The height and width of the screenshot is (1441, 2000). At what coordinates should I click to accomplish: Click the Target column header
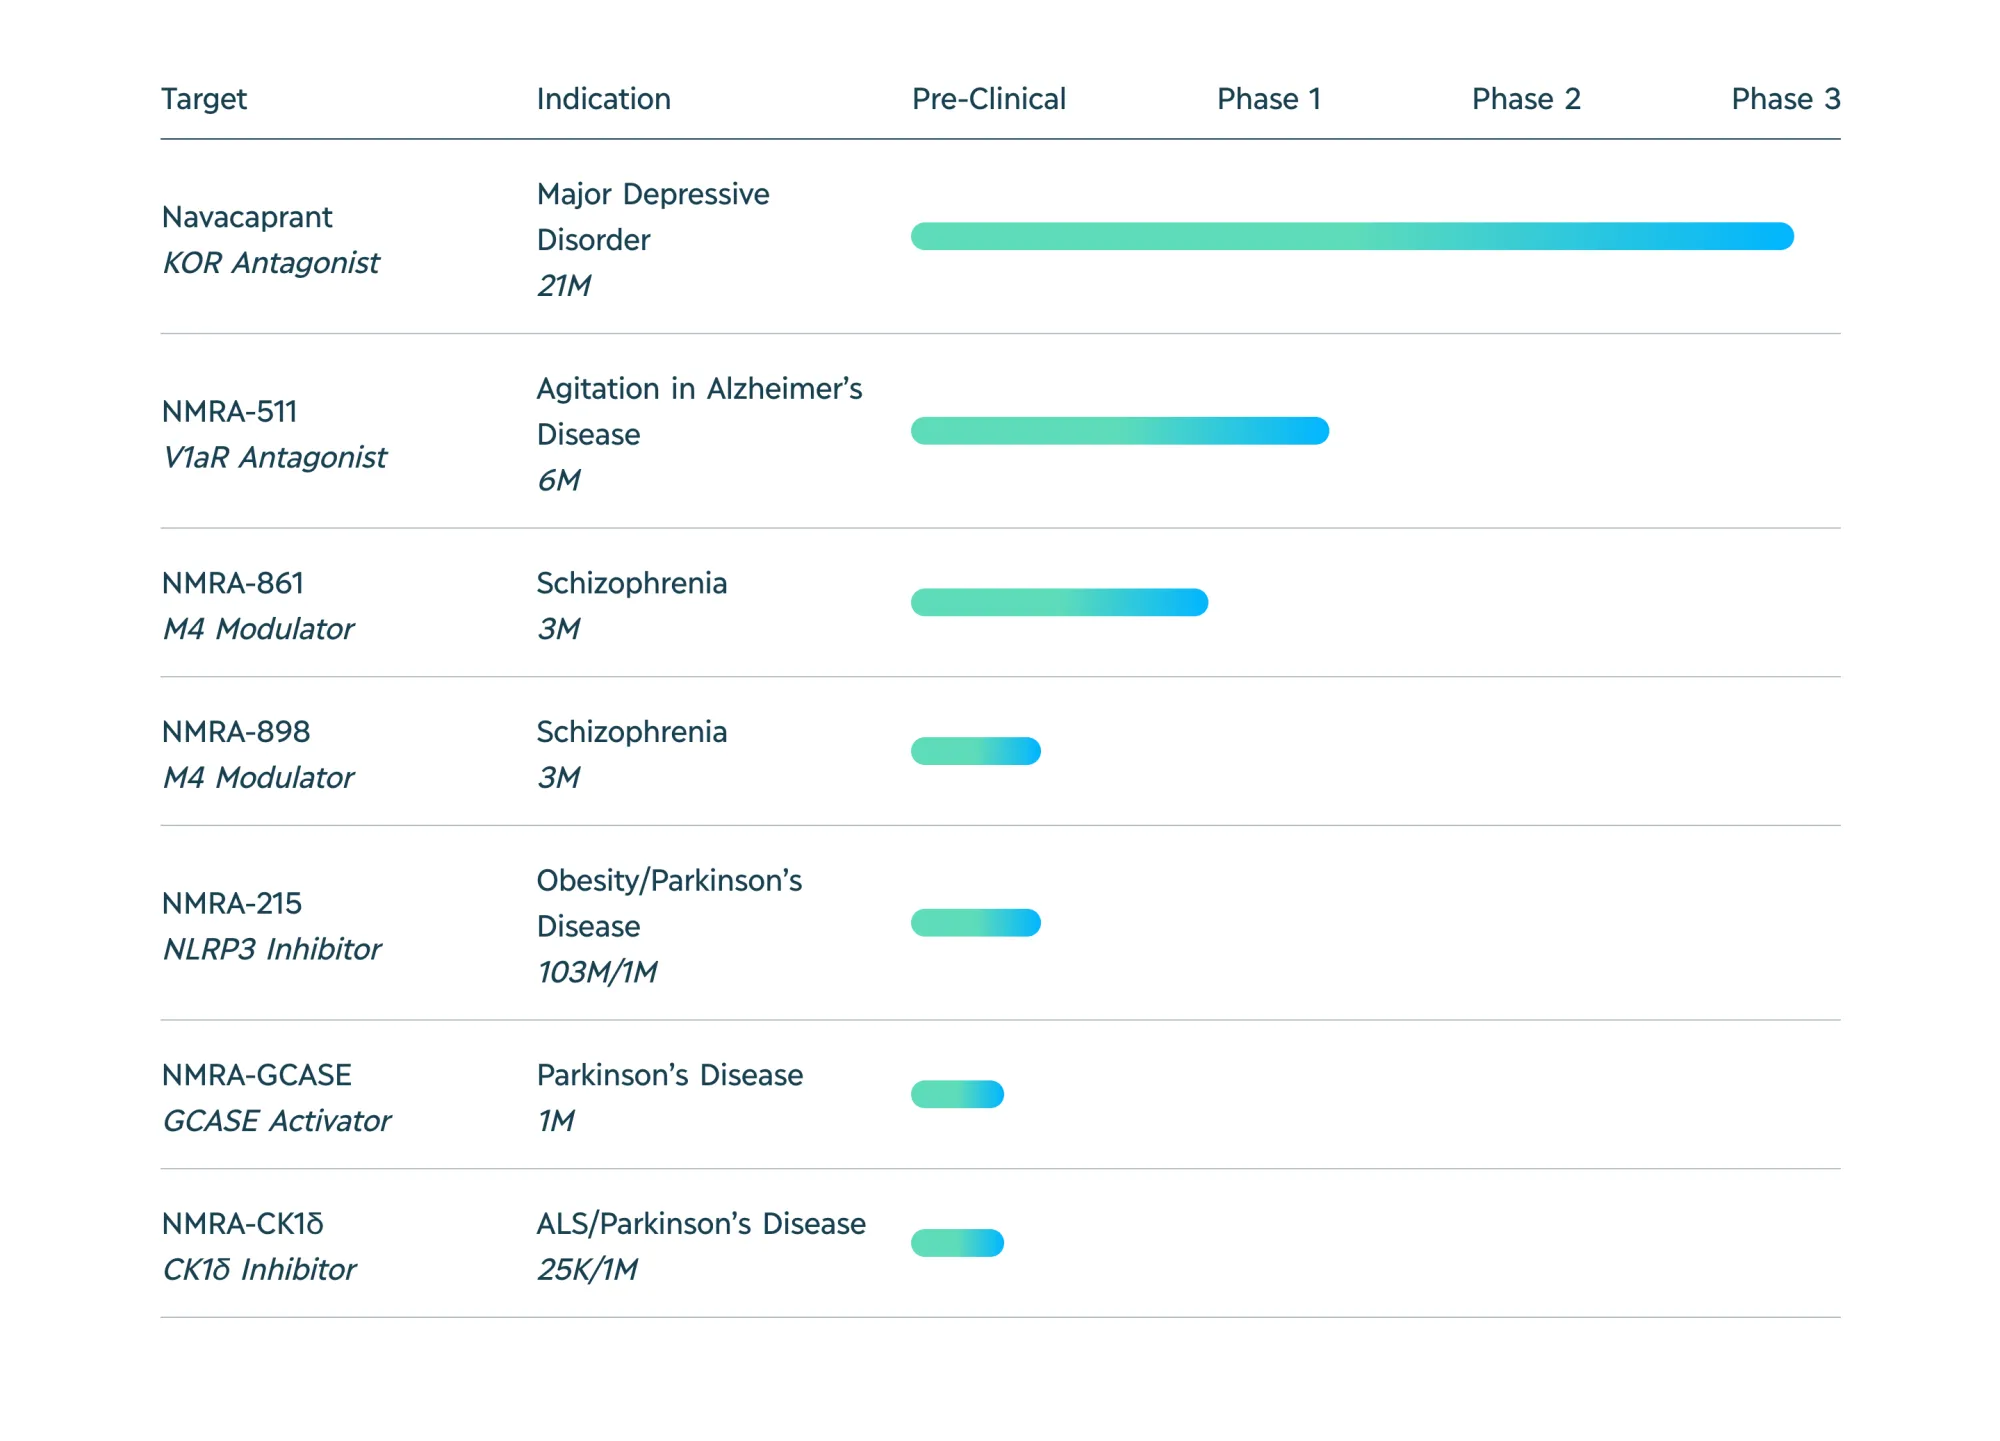pyautogui.click(x=204, y=99)
